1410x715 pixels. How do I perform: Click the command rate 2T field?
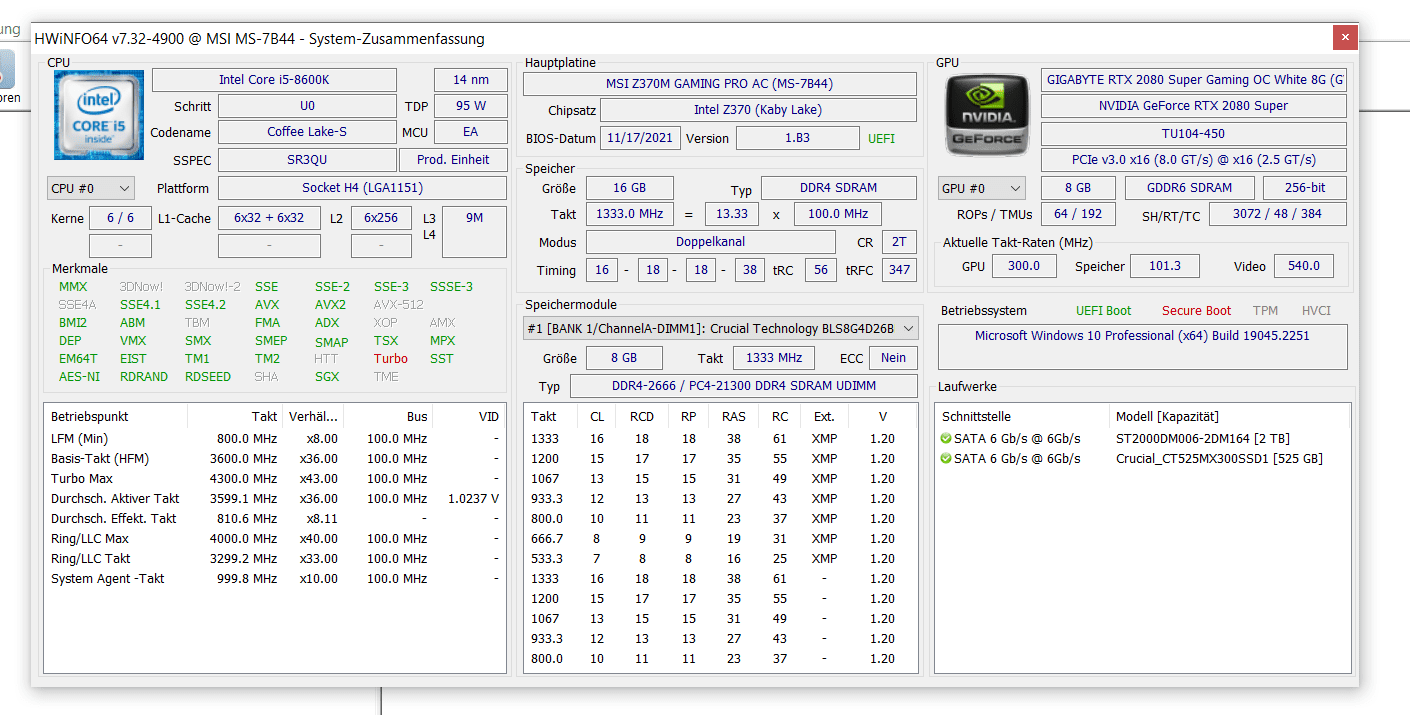(x=900, y=242)
